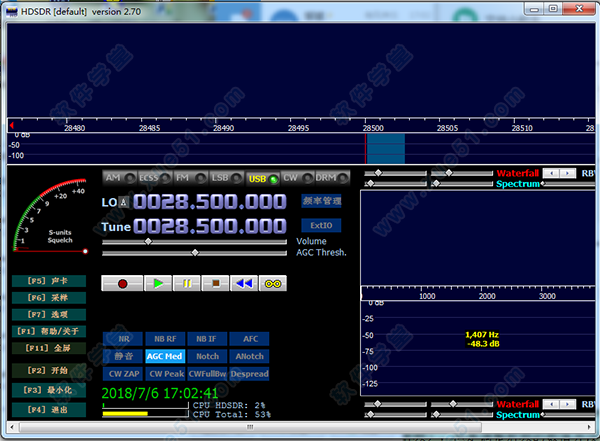Toggle loop playback infinity button
Image resolution: width=600 pixels, height=441 pixels.
click(272, 284)
